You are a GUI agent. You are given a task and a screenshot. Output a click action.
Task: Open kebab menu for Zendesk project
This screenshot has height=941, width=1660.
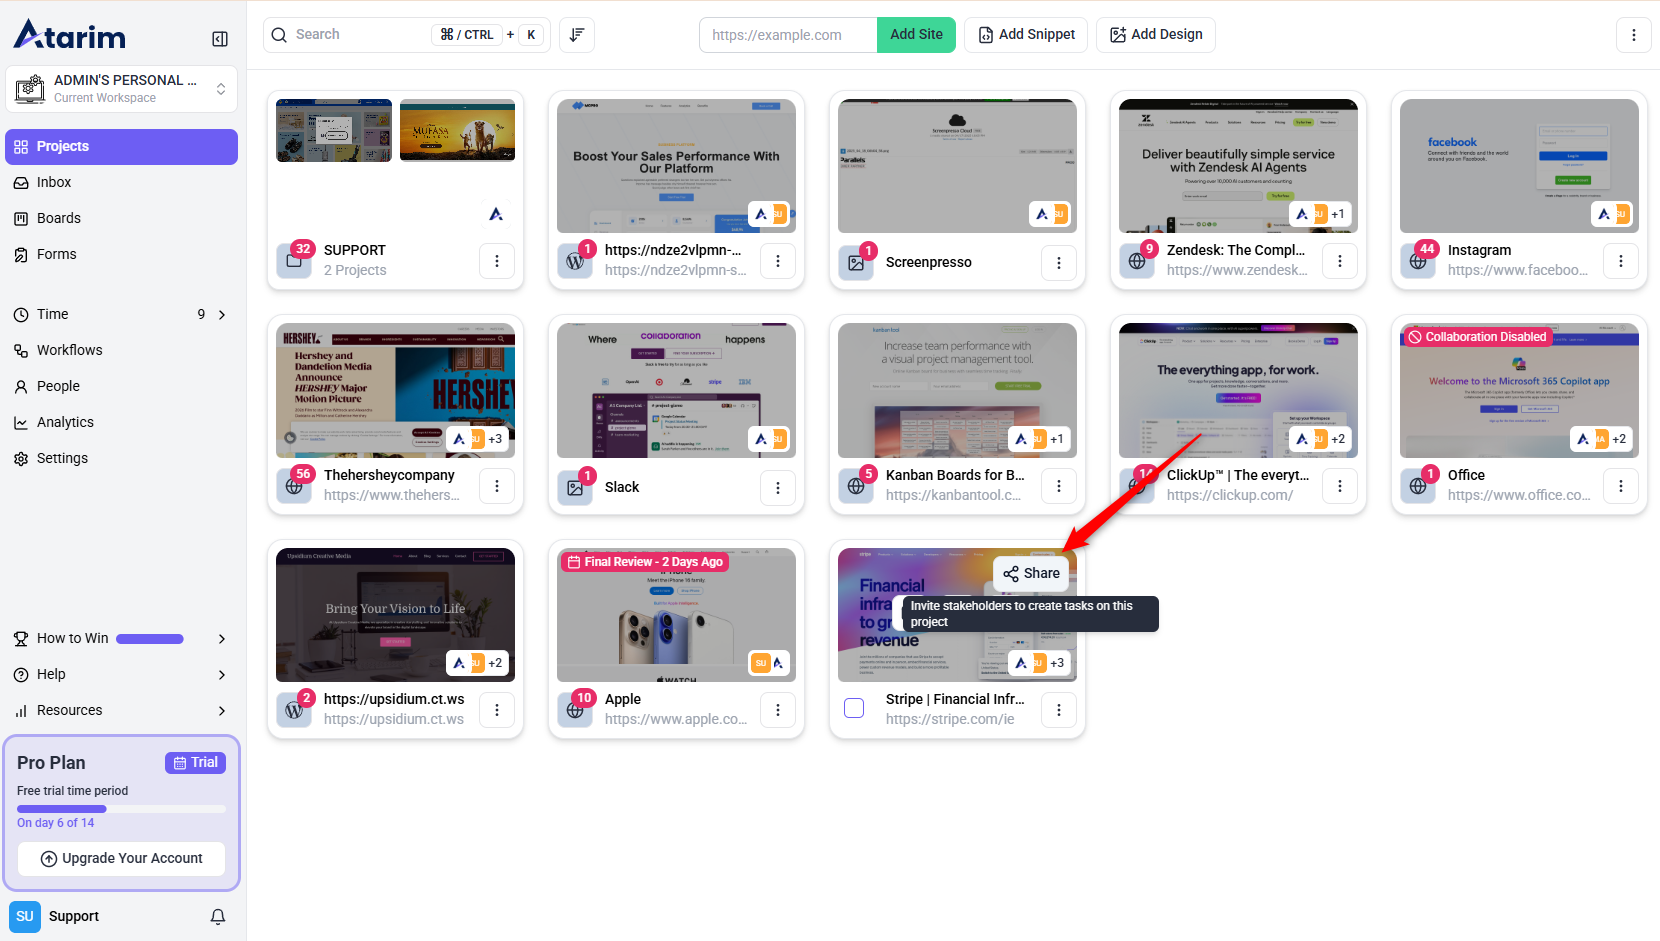[1340, 260]
